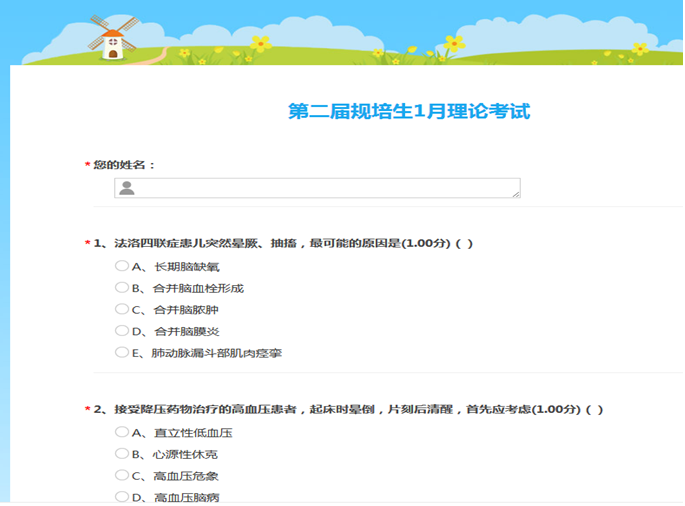Click the exam title 第二届规培生1月理论考试

pyautogui.click(x=408, y=111)
